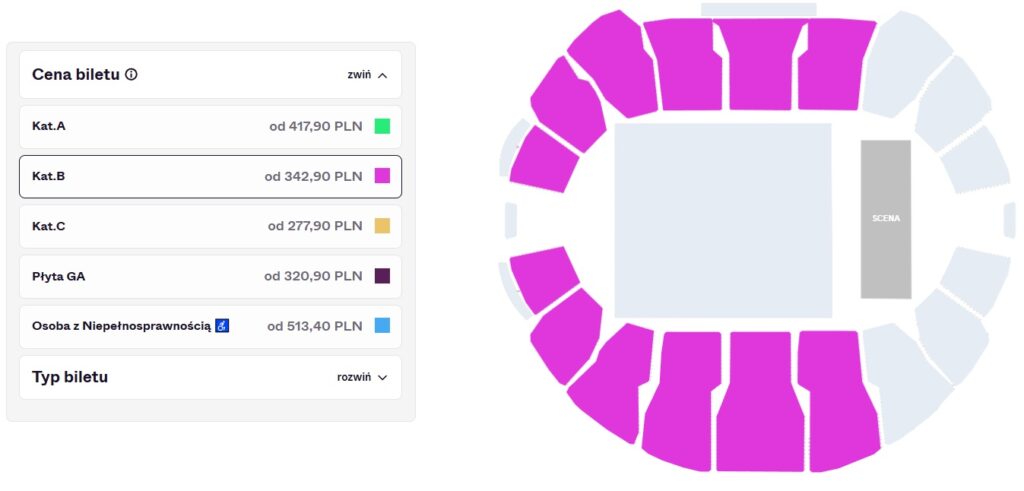
Task: Click the wheelchair accessibility icon
Action: point(222,326)
